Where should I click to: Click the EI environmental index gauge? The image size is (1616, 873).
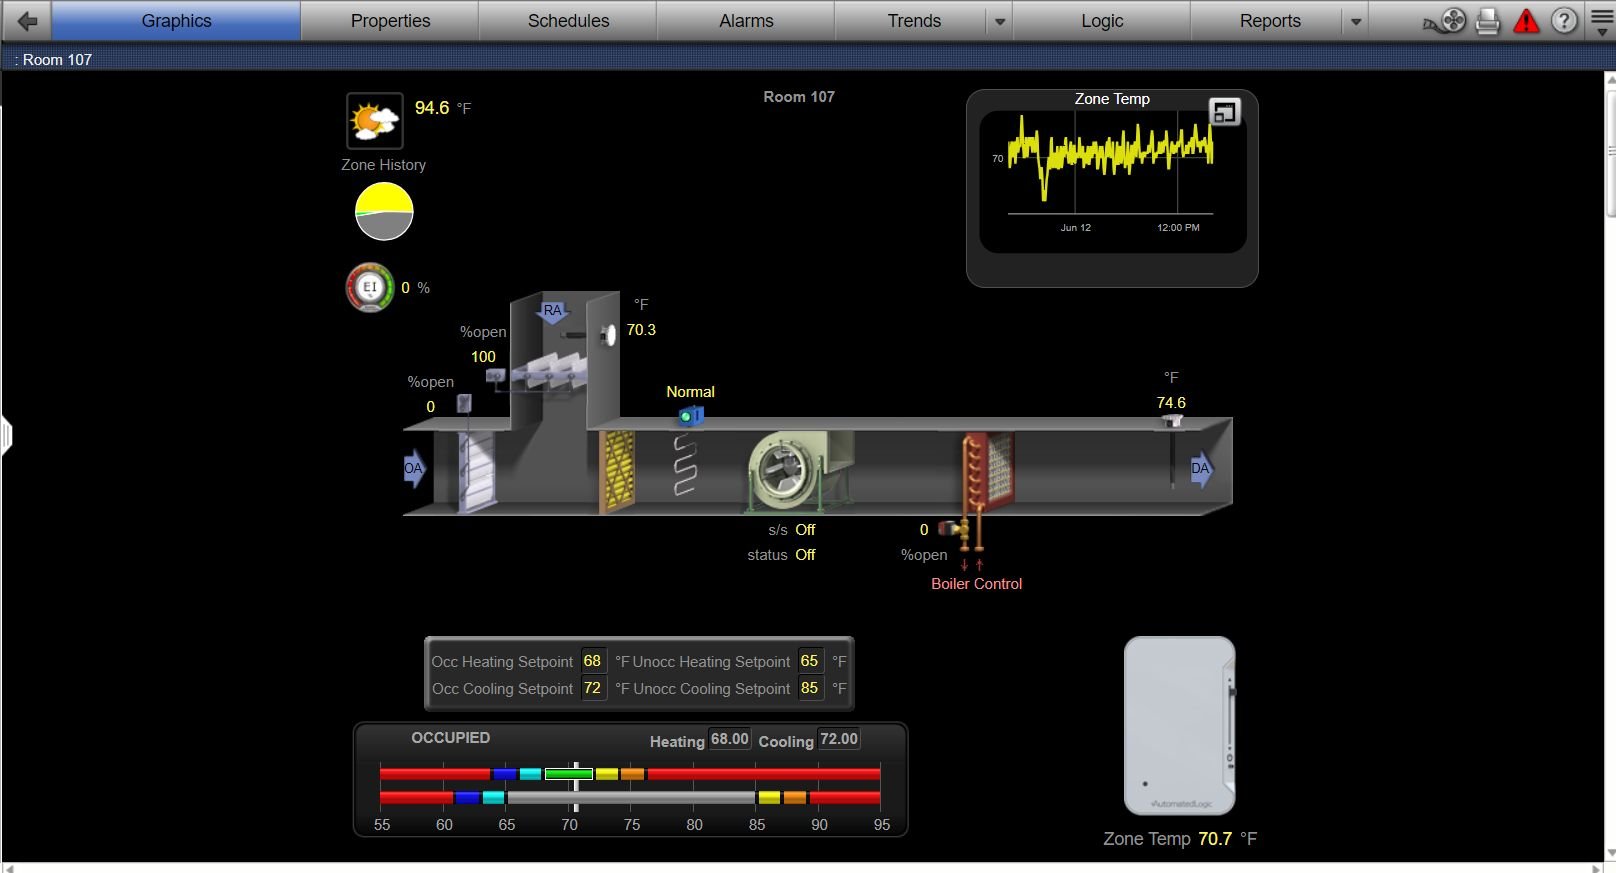pyautogui.click(x=370, y=288)
